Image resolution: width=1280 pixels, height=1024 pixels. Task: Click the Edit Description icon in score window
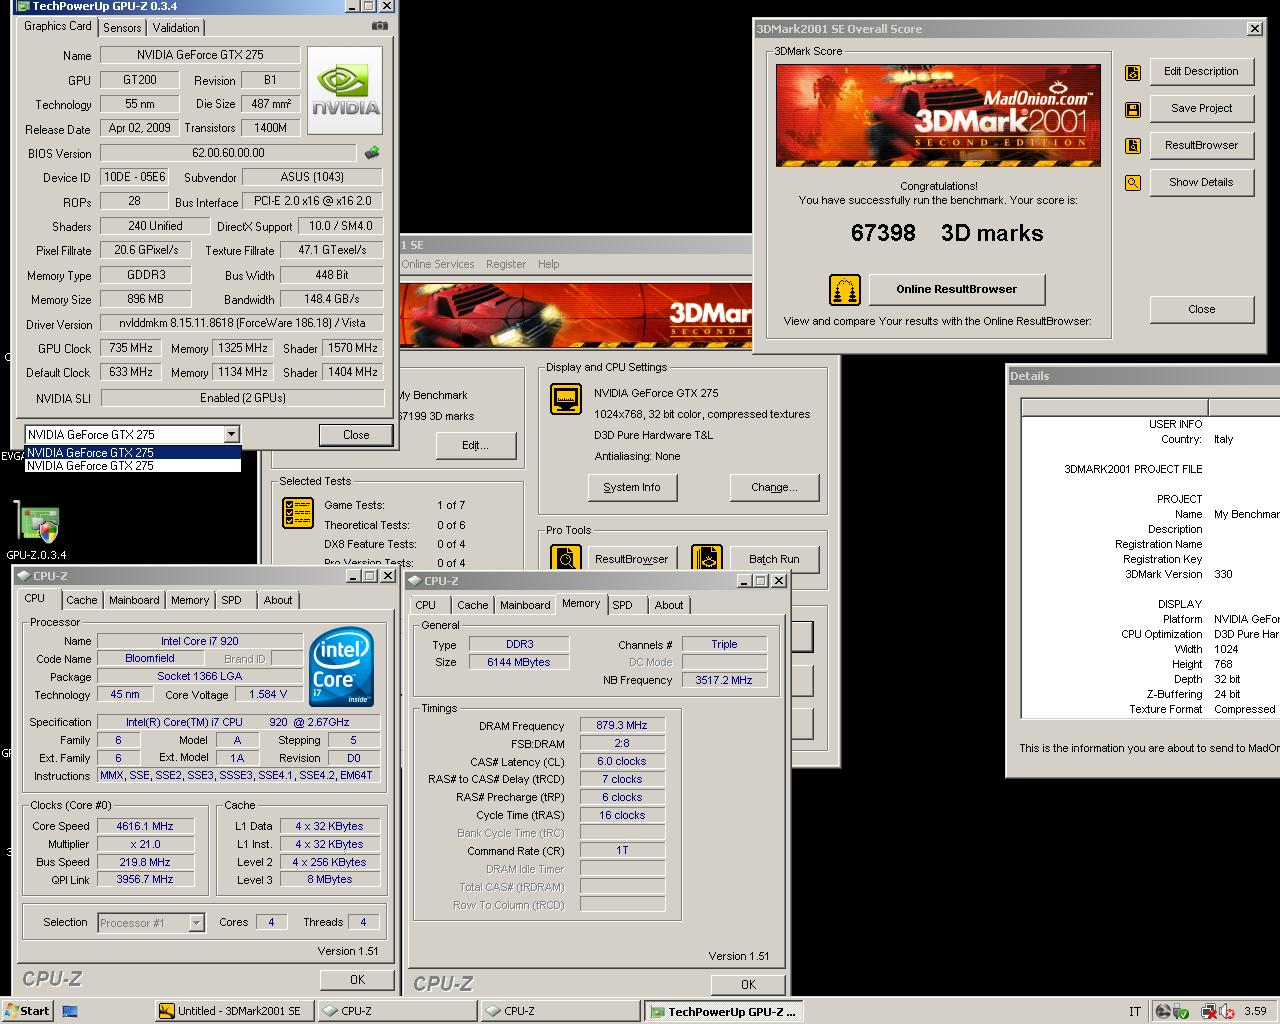pyautogui.click(x=1133, y=72)
